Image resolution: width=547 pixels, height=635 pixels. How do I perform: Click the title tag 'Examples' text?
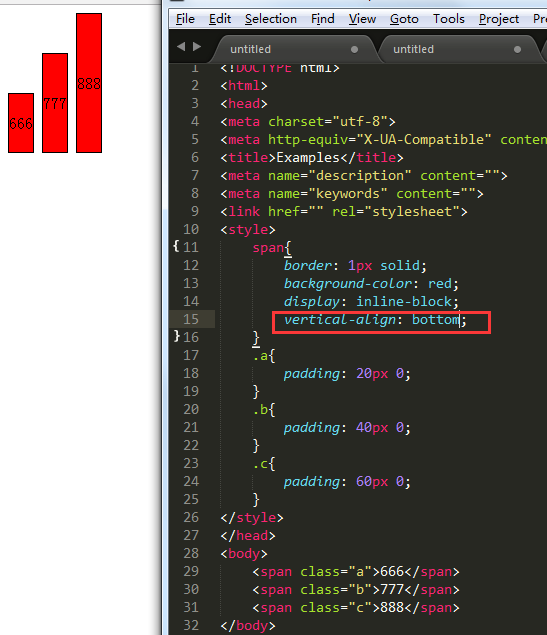coord(308,158)
